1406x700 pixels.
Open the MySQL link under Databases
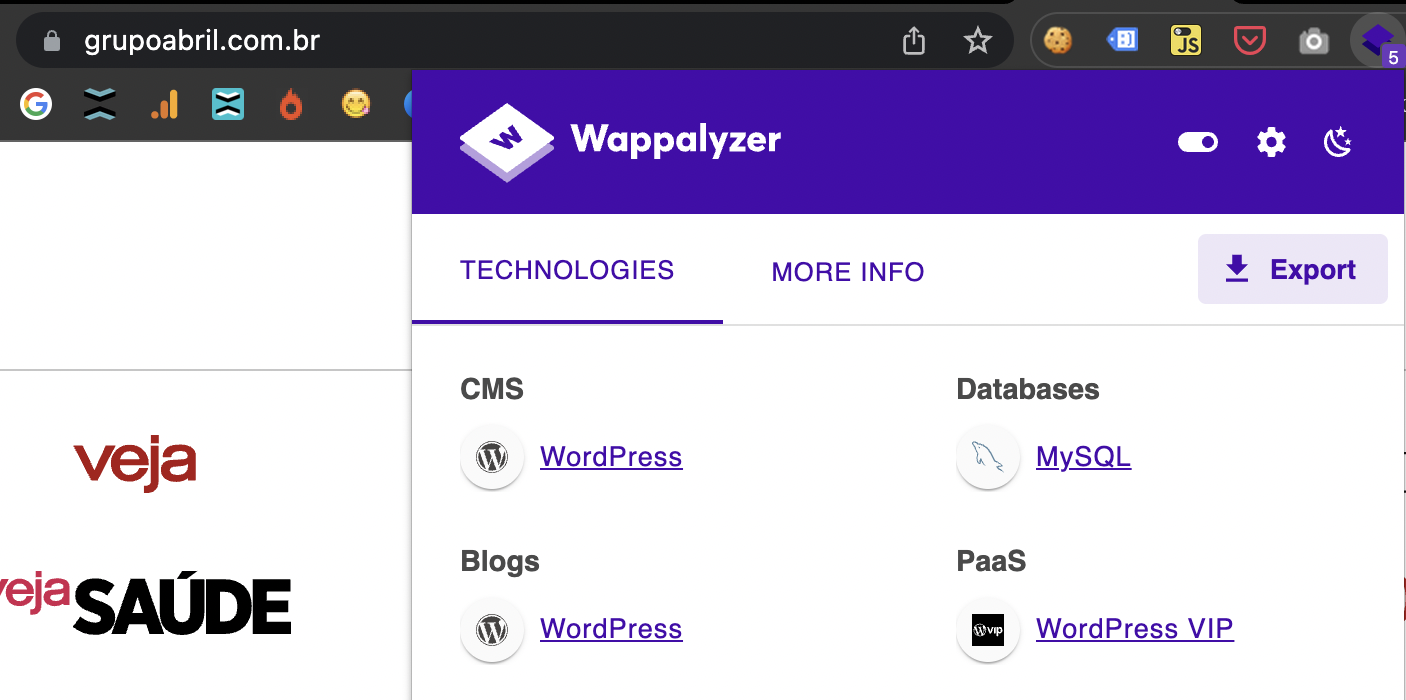tap(1083, 457)
